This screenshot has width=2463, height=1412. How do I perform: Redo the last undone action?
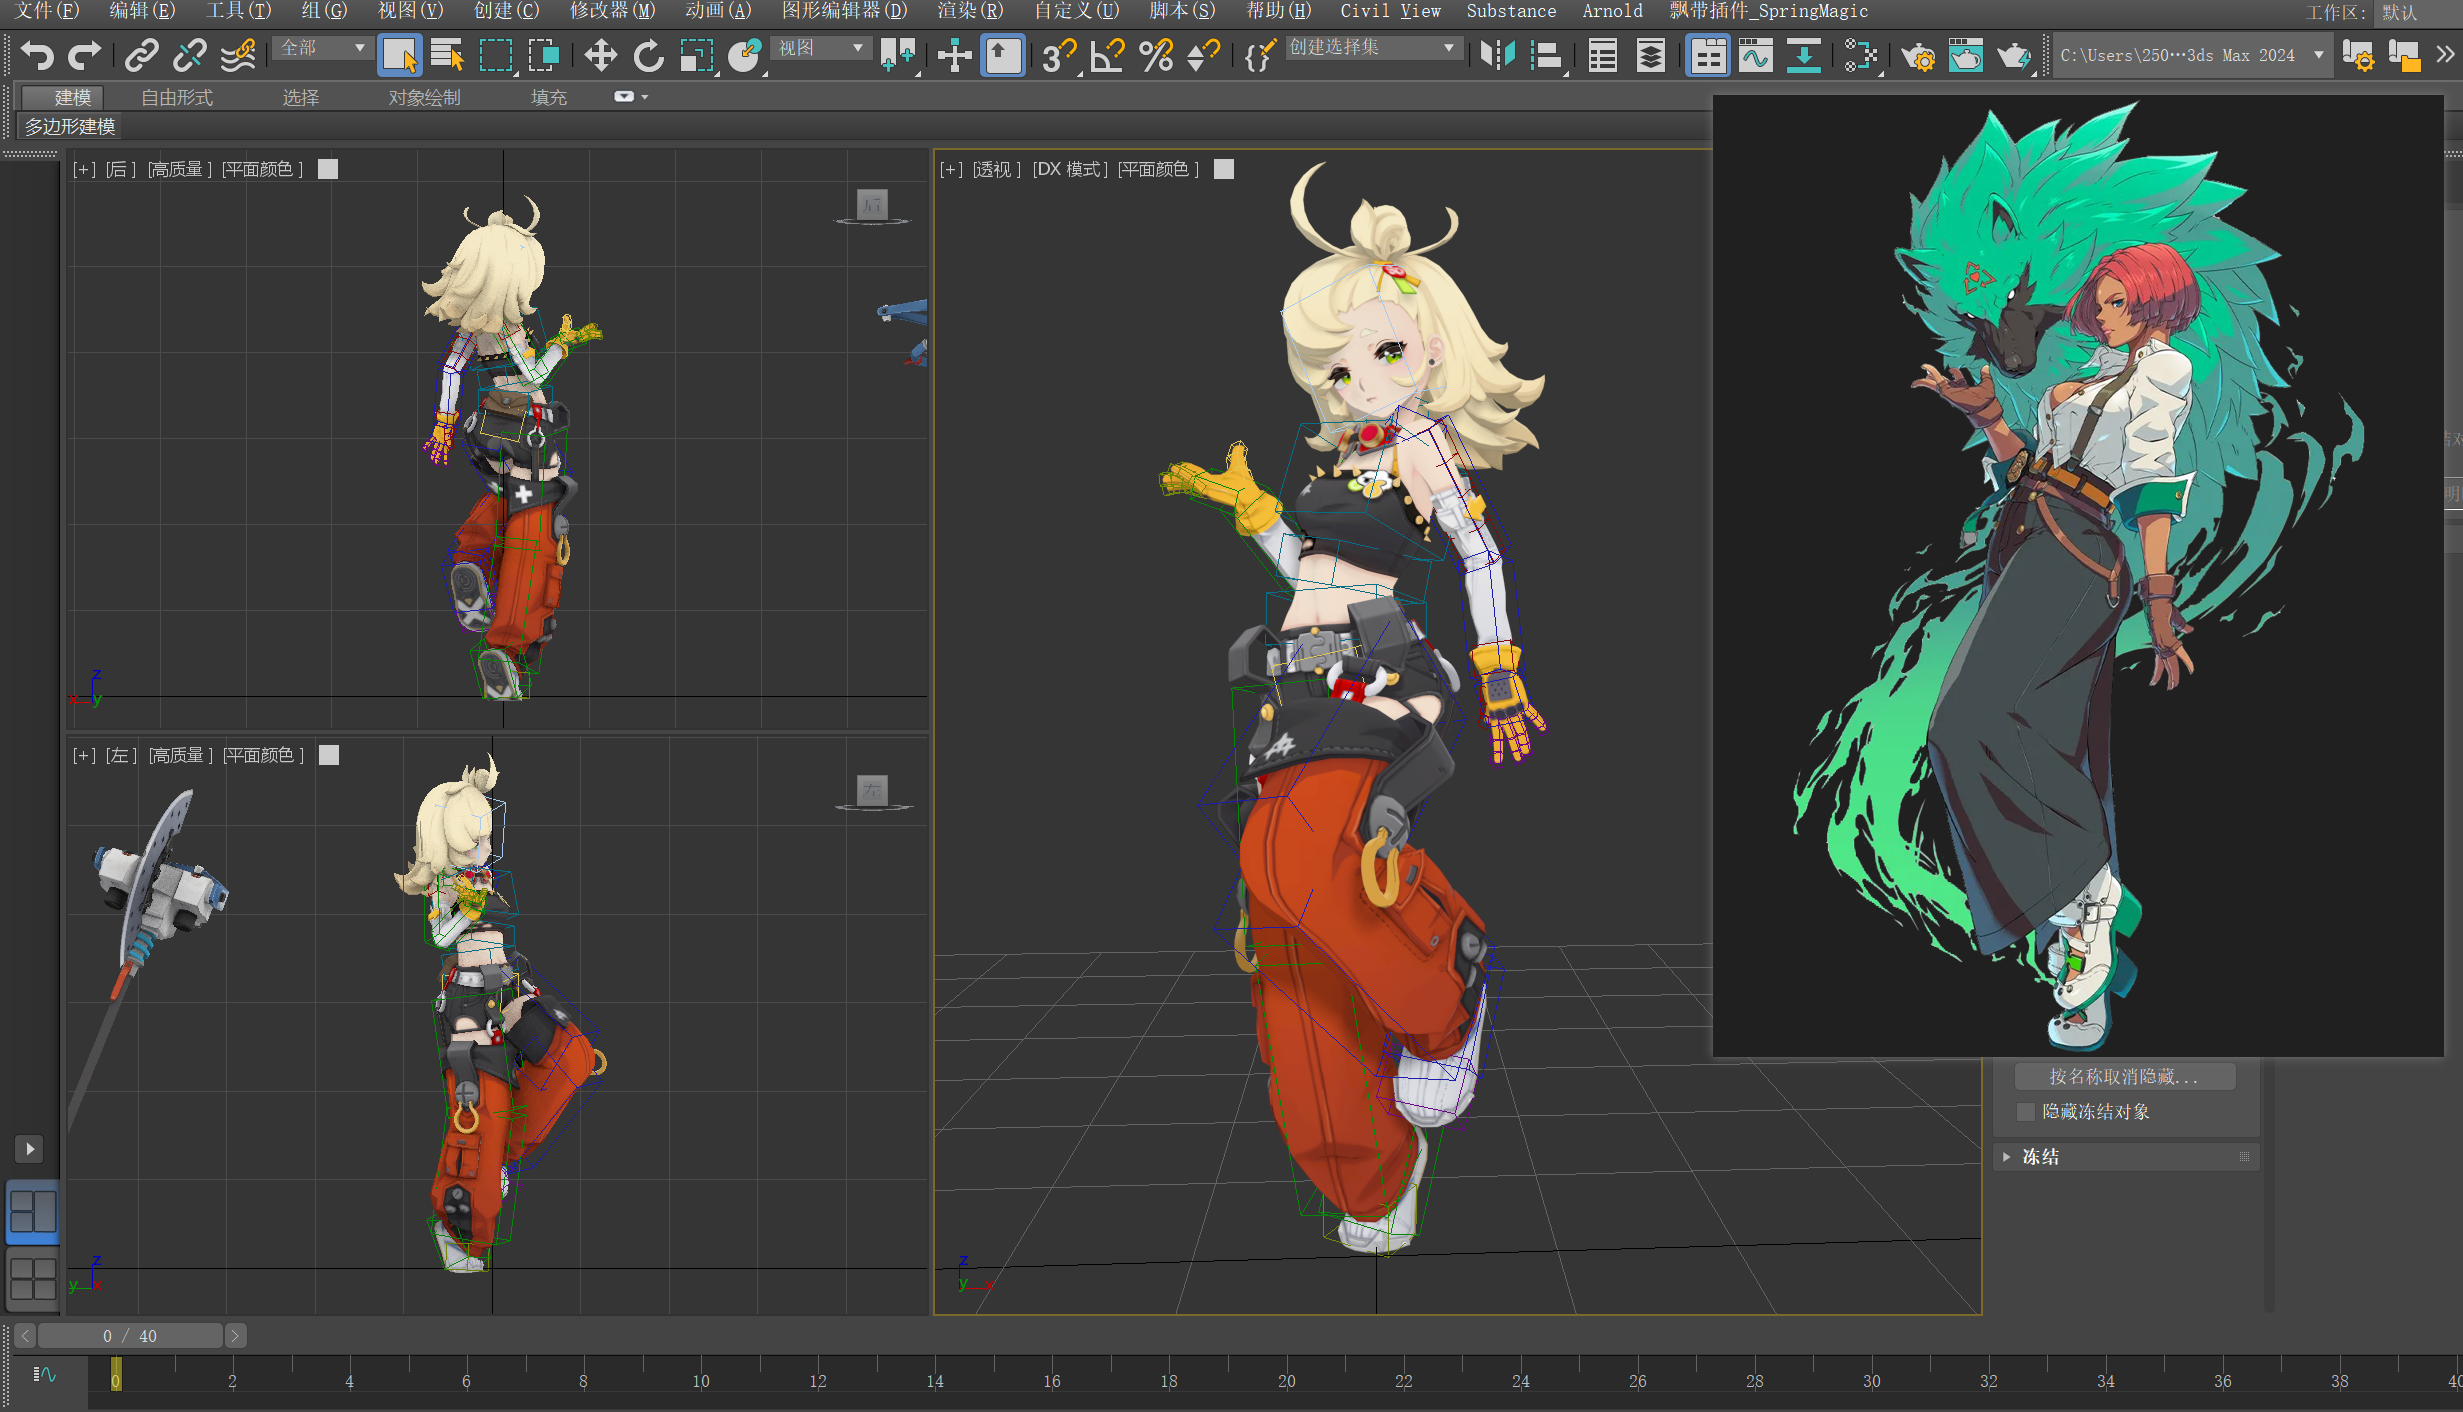[x=85, y=55]
